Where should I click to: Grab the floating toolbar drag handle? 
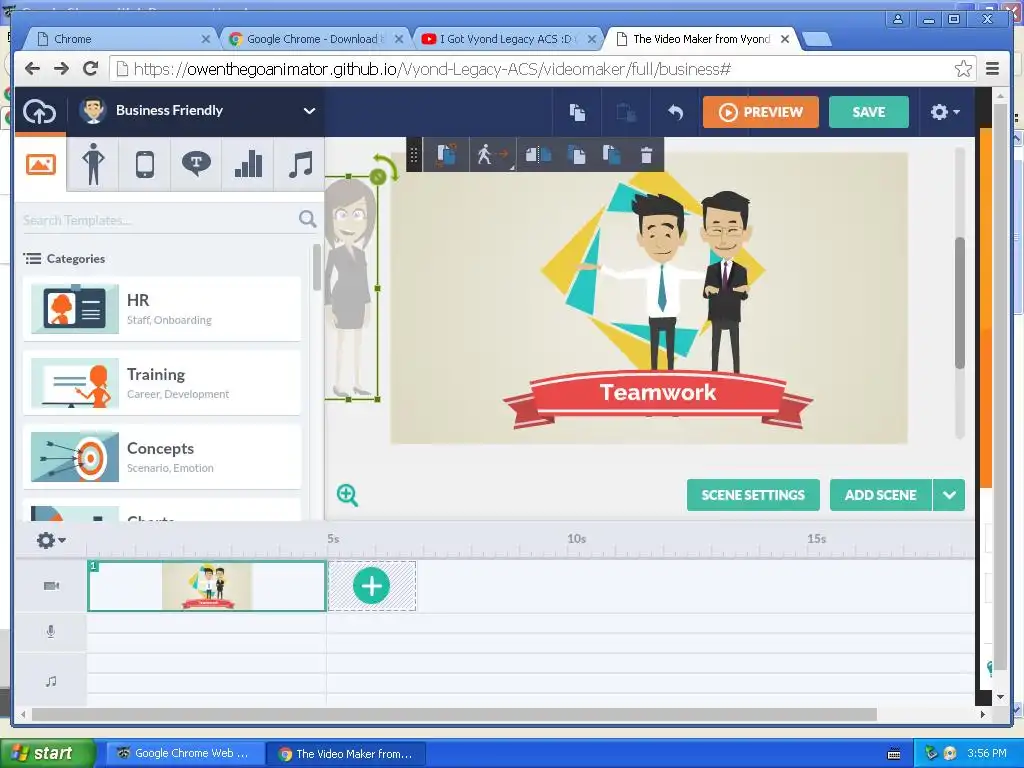413,155
